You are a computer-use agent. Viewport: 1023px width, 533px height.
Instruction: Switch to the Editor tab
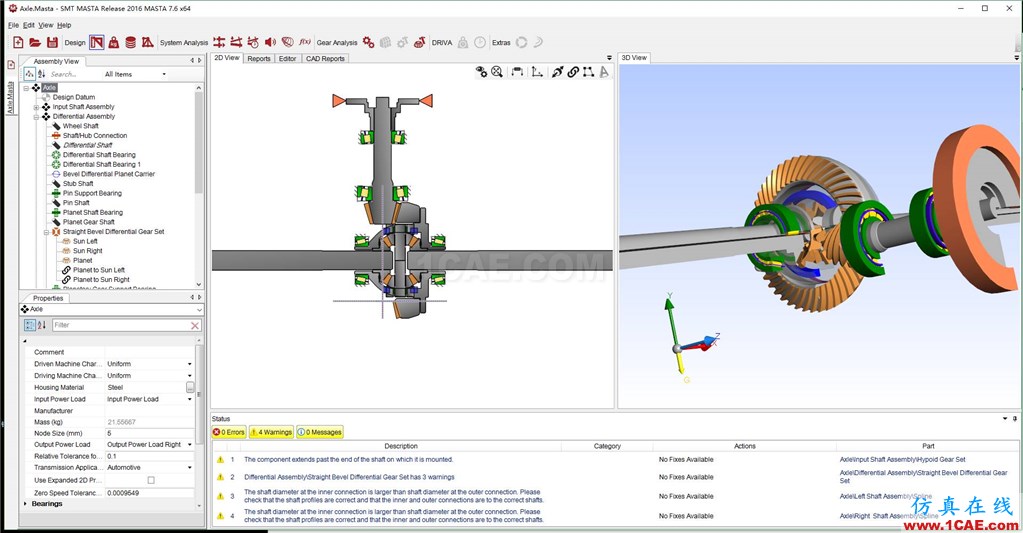[x=288, y=59]
